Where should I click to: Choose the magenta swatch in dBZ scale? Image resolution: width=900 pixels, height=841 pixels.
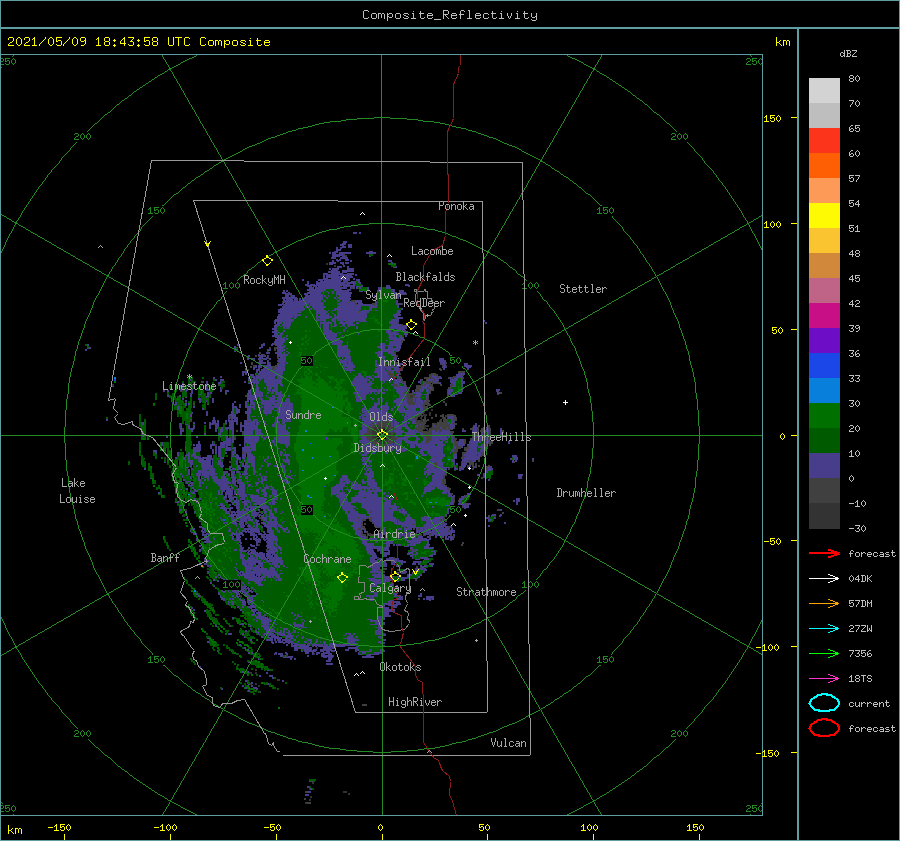point(824,316)
